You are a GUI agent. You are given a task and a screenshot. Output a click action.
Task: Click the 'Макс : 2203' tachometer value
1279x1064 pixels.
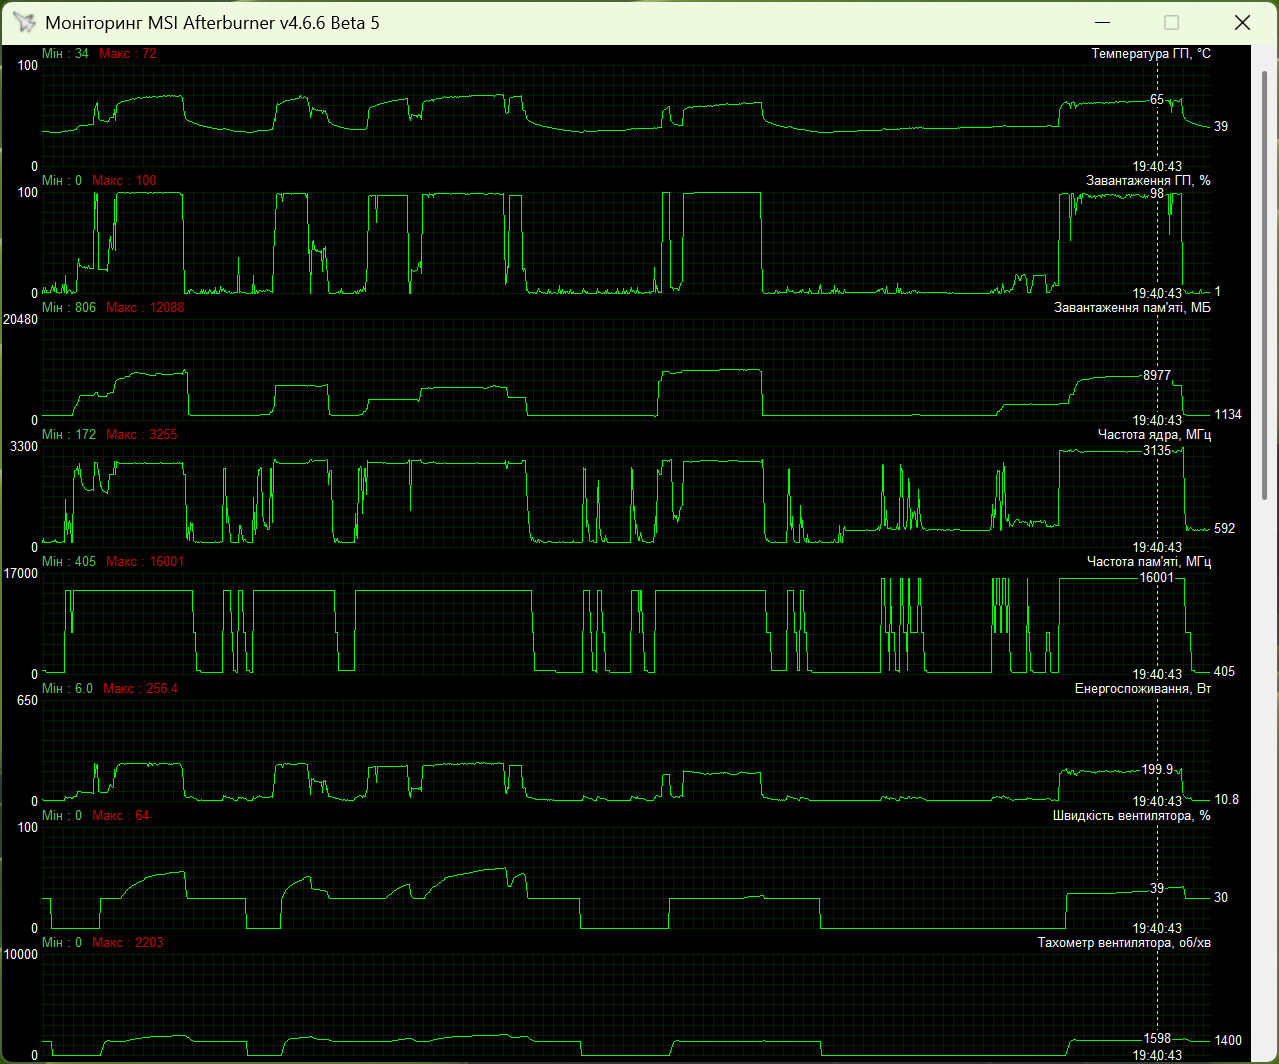(127, 942)
